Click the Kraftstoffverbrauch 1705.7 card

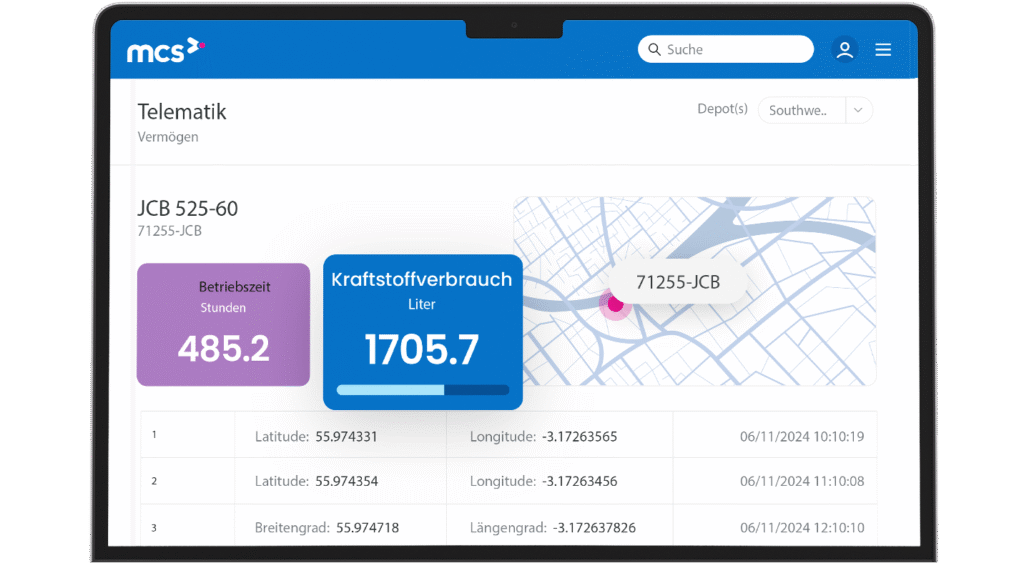(x=423, y=332)
